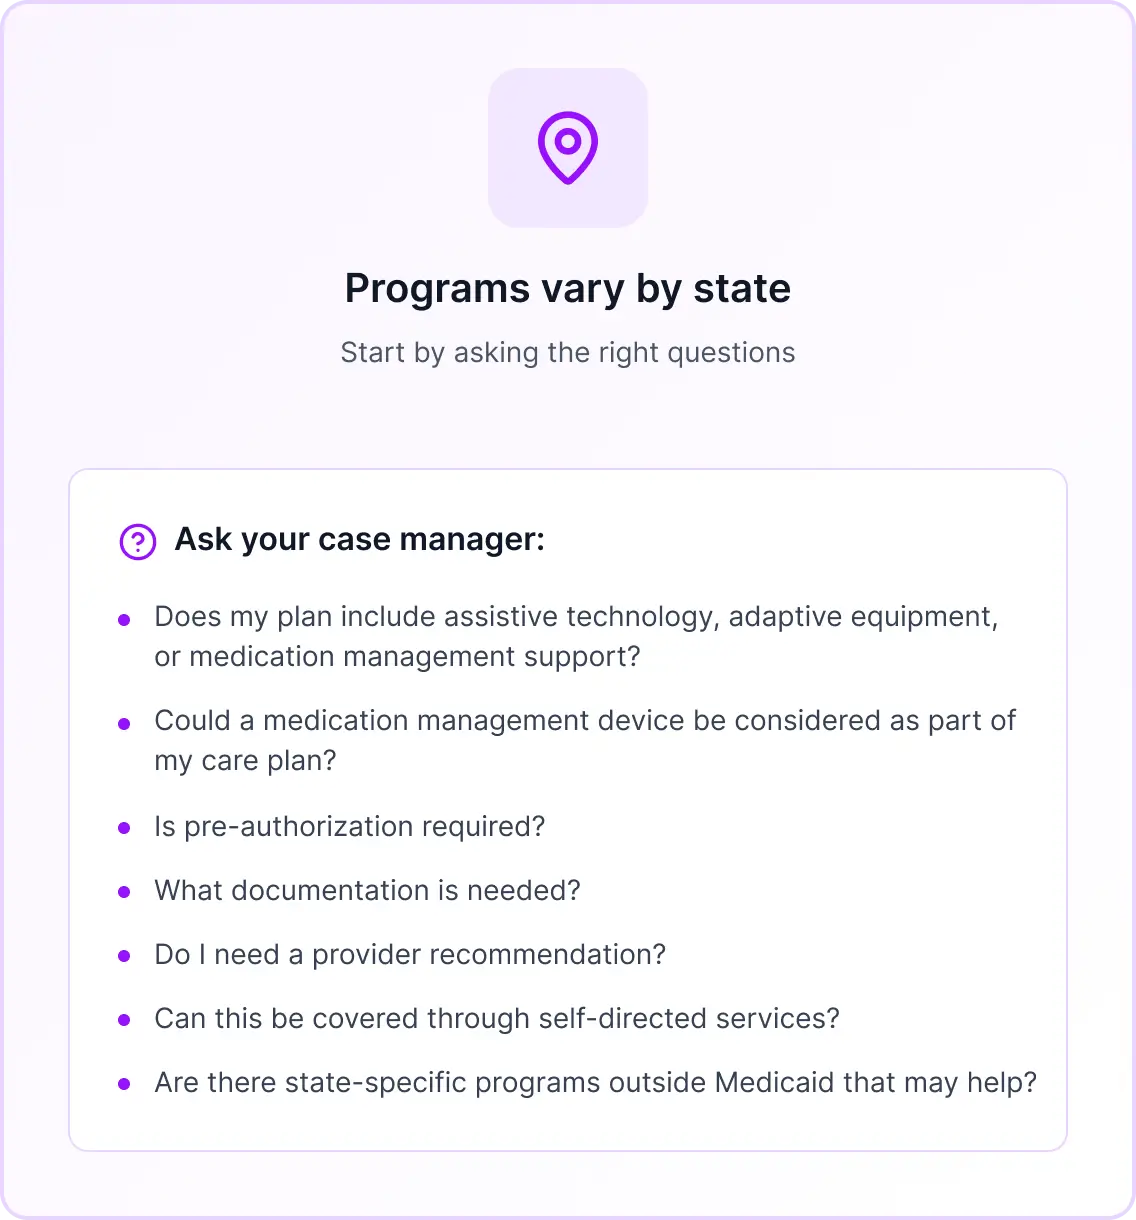Click 'Start by asking the right questions' subtitle
1136x1220 pixels.
click(x=568, y=353)
